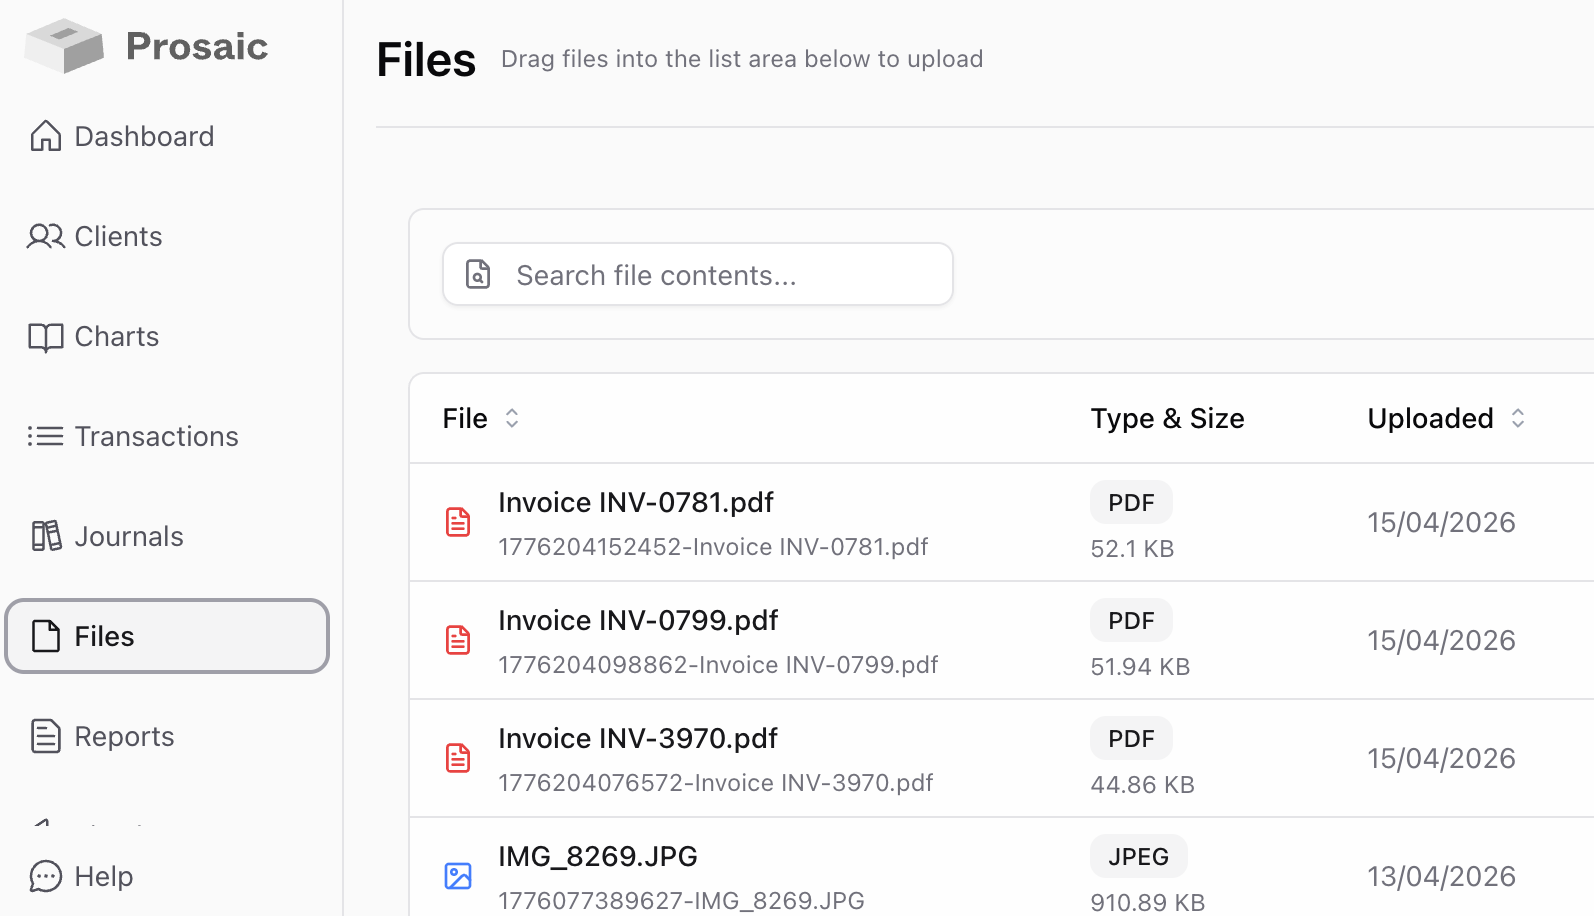Screen dimensions: 1594x916
Task: Click the Journals books icon
Action: [46, 536]
